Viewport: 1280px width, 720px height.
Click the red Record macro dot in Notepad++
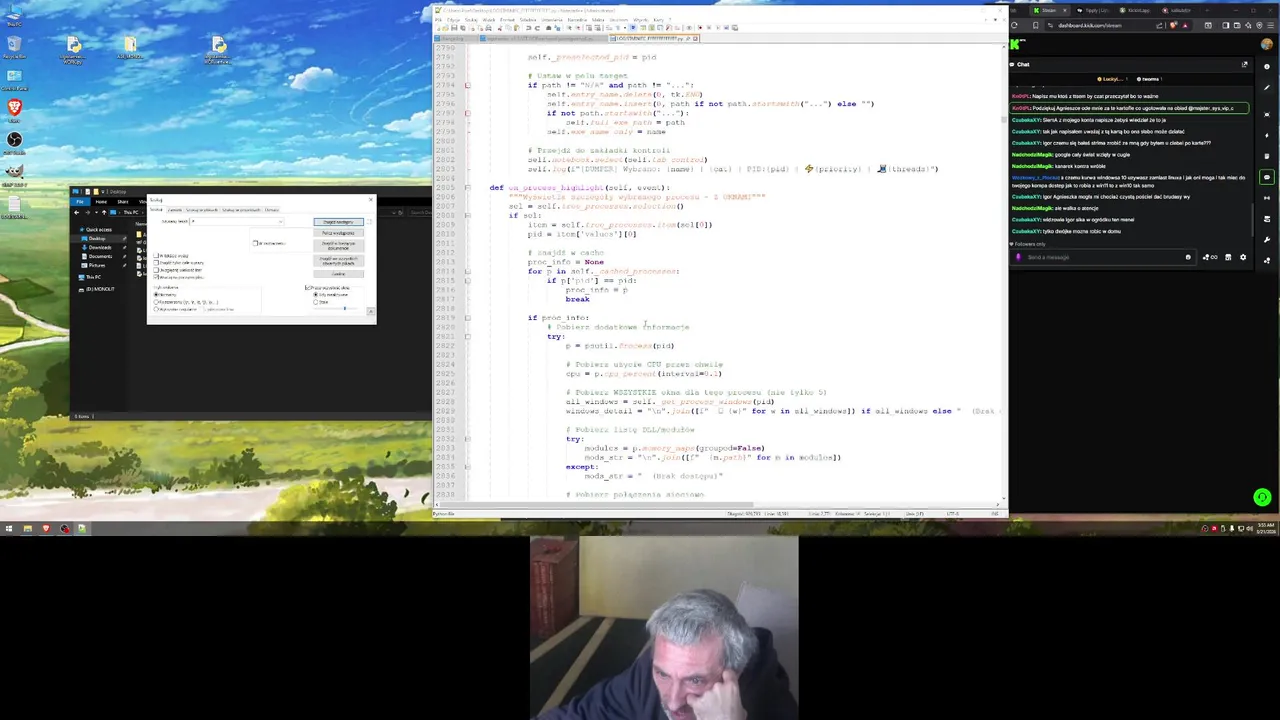(x=700, y=28)
